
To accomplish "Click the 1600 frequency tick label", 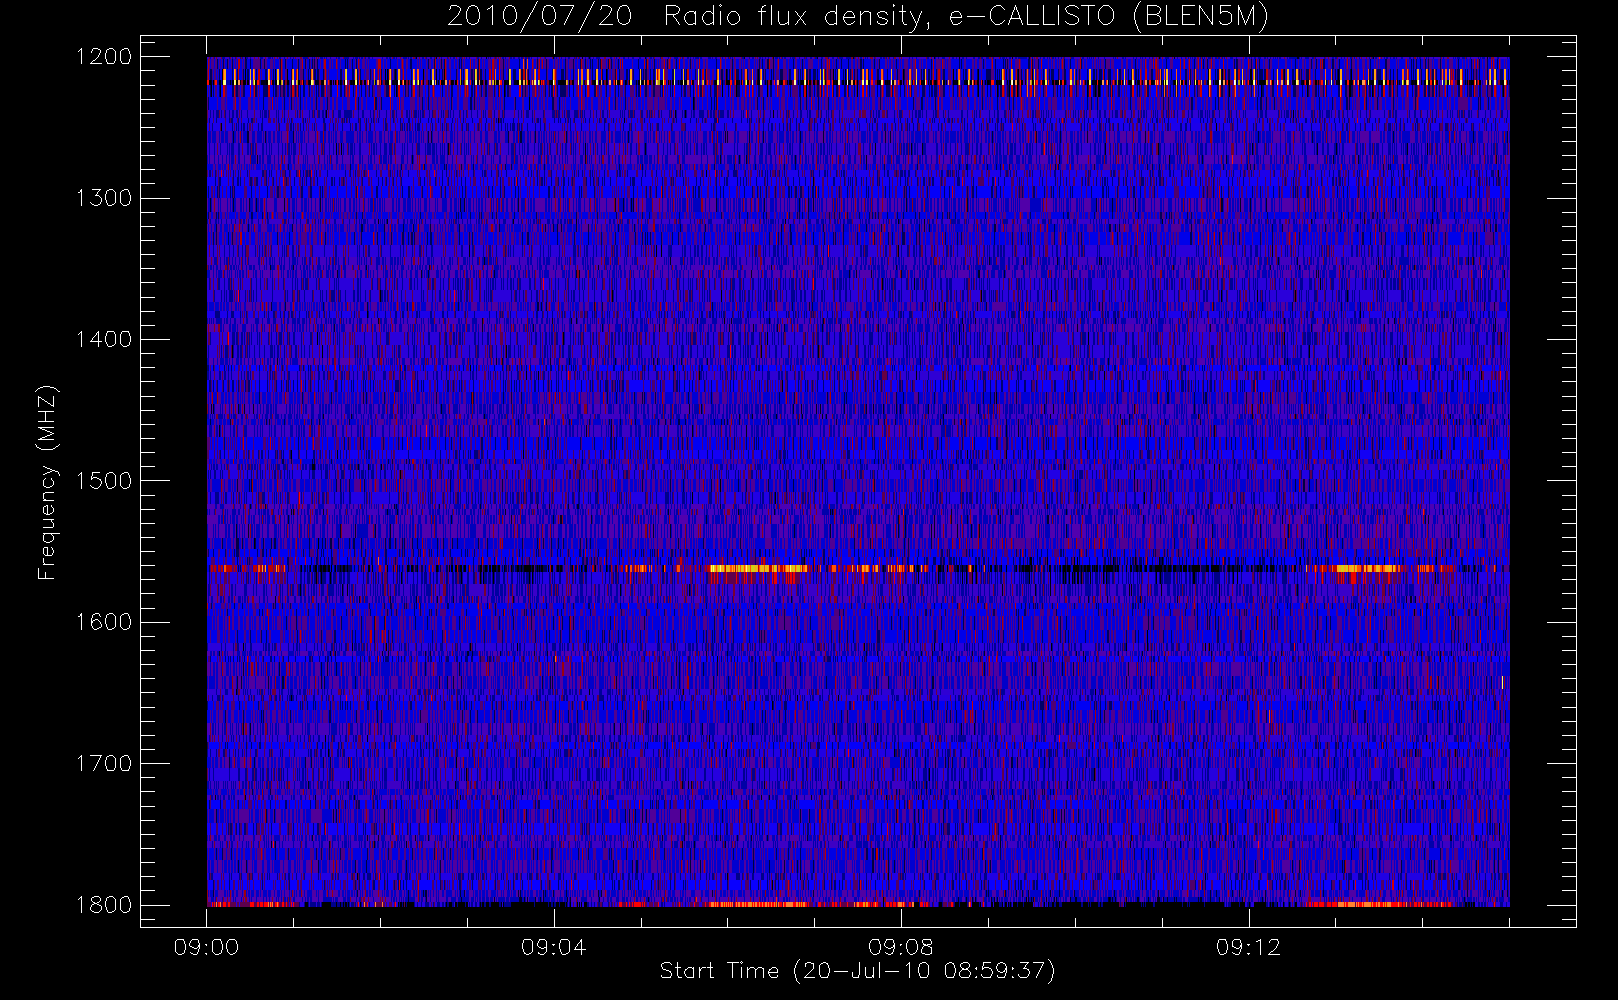I will click(x=104, y=622).
